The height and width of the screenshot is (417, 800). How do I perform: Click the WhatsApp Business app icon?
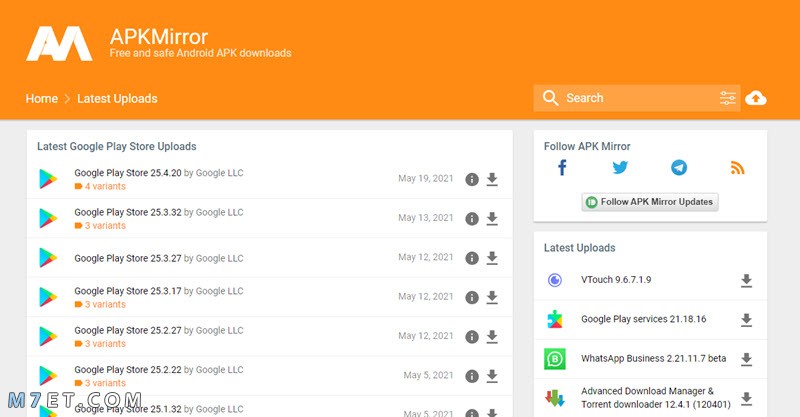(555, 359)
